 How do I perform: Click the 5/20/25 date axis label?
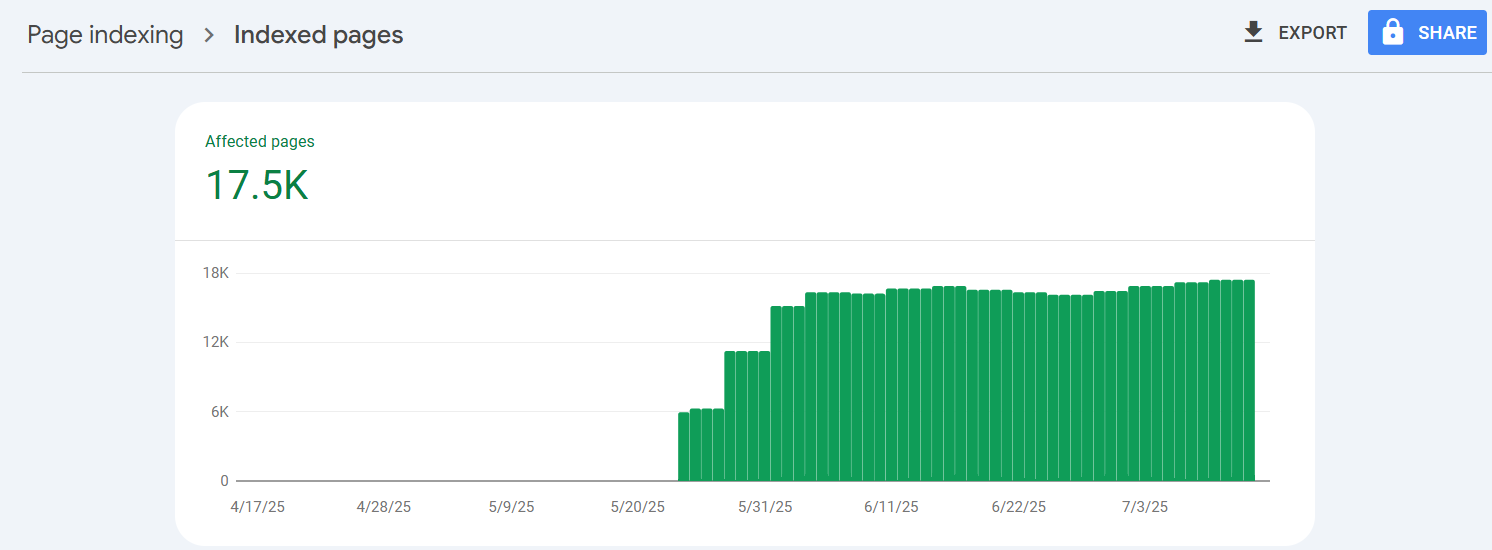click(638, 507)
